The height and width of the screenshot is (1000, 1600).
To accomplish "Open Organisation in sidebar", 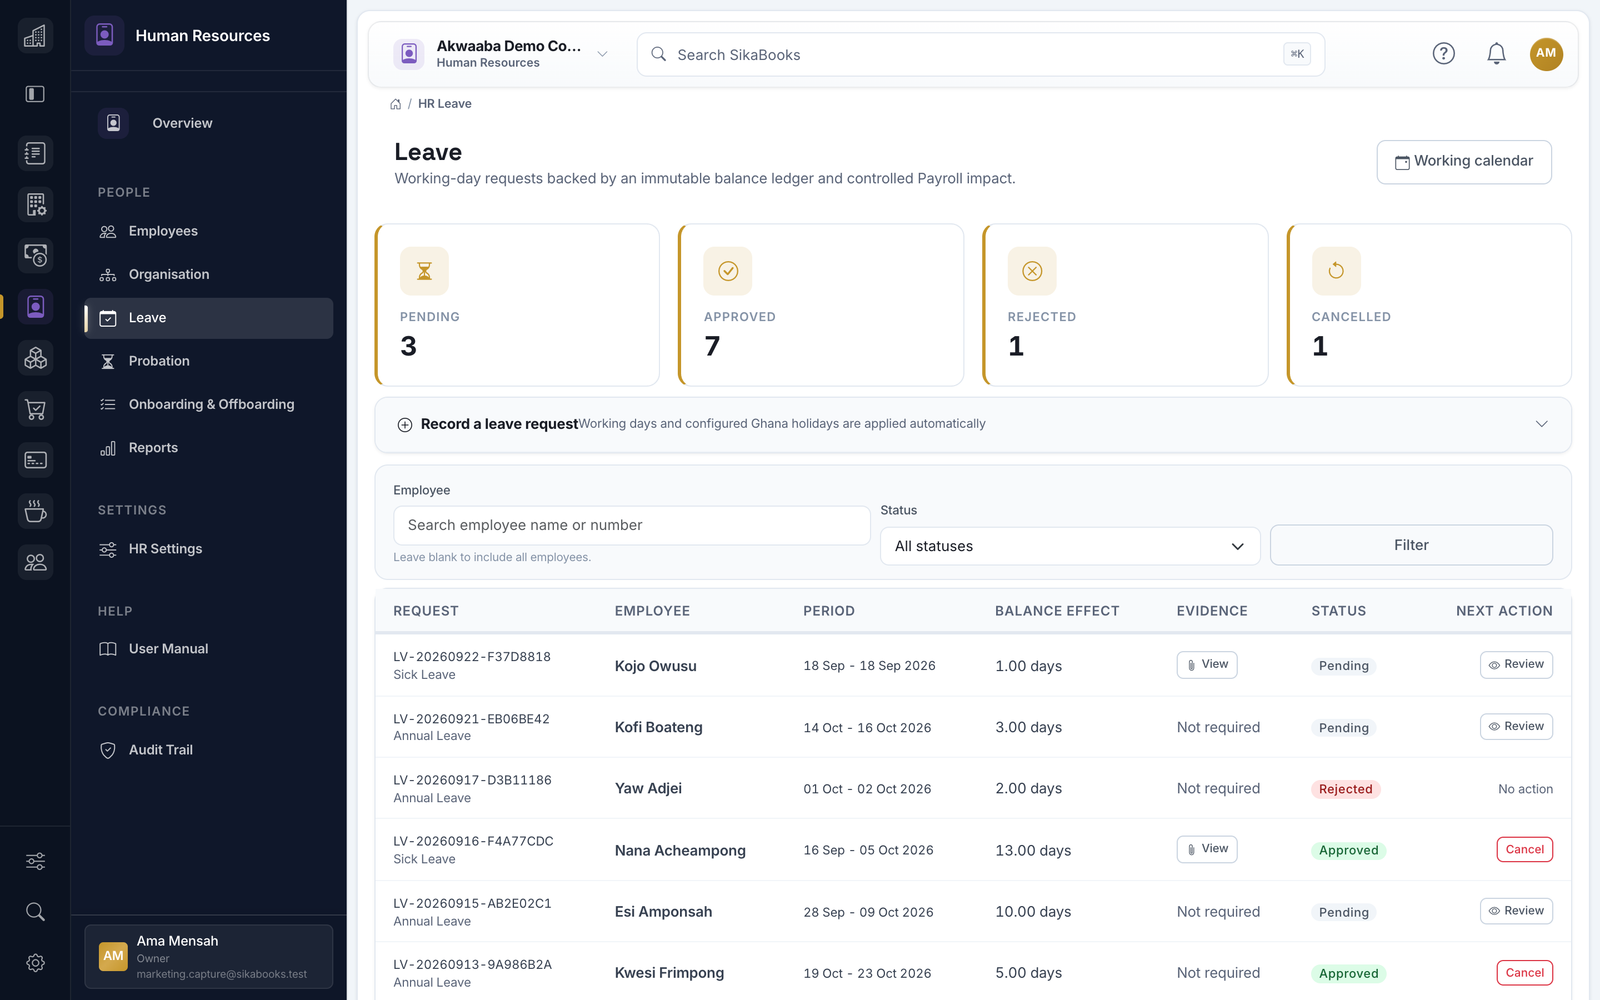I will point(209,274).
